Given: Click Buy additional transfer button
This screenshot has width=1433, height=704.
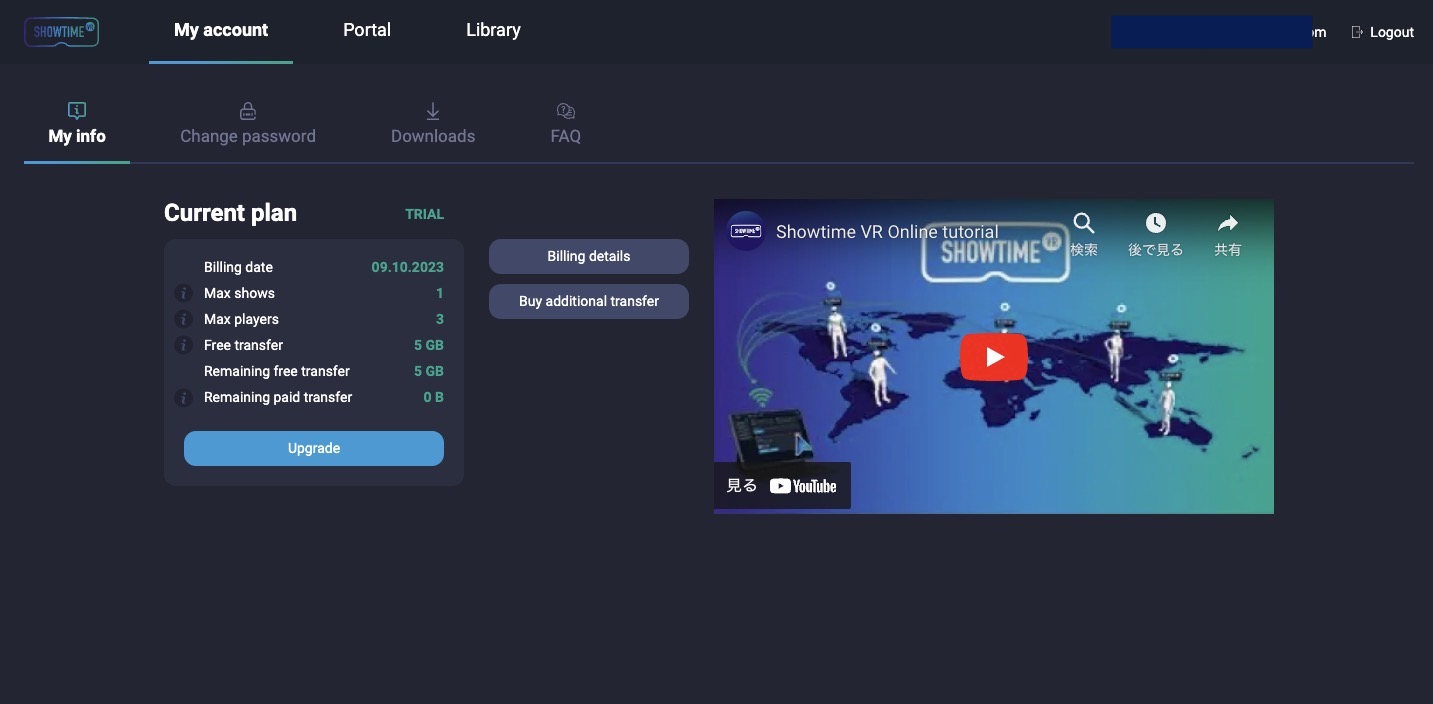Looking at the screenshot, I should pyautogui.click(x=588, y=301).
